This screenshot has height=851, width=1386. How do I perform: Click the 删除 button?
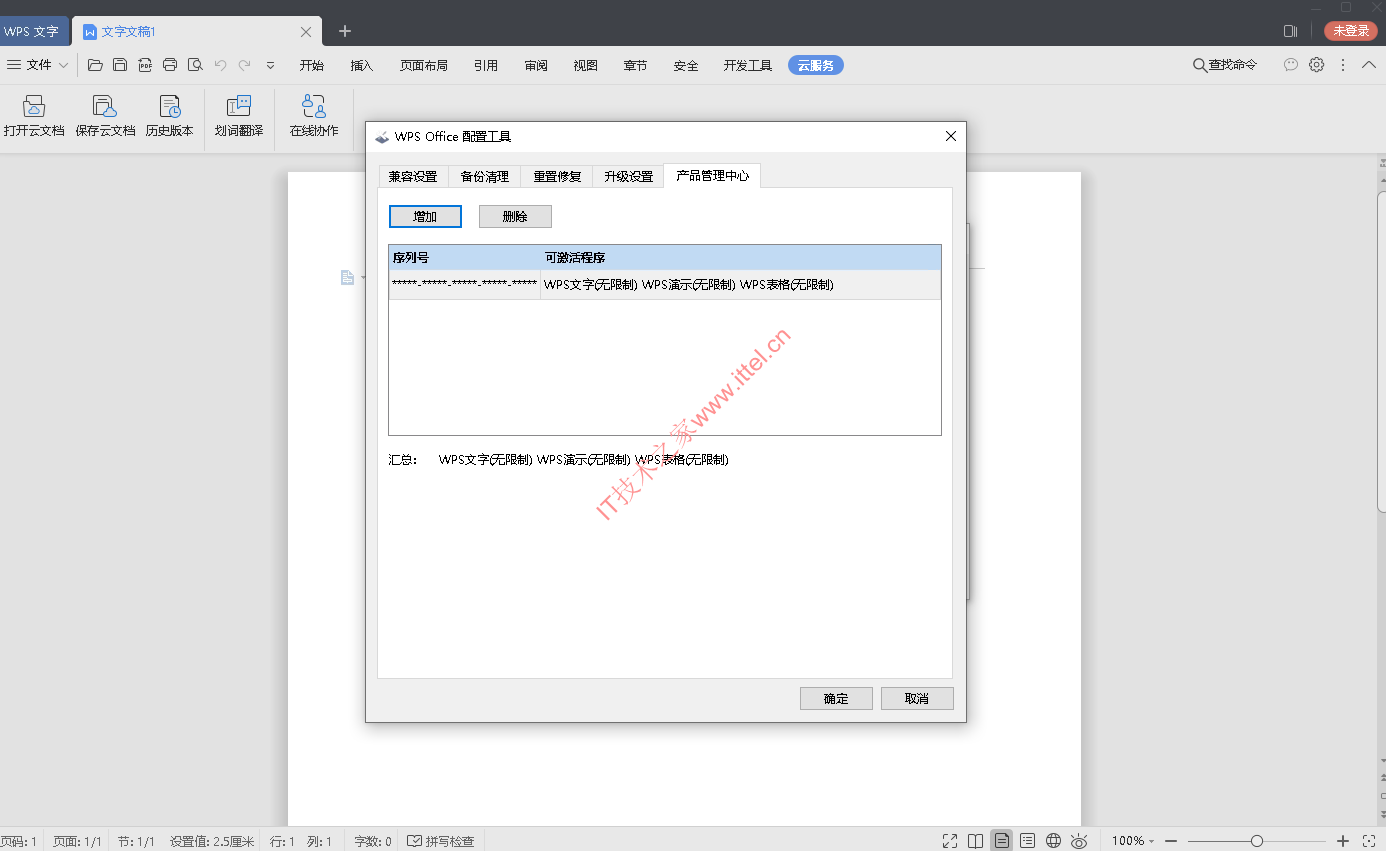click(515, 216)
